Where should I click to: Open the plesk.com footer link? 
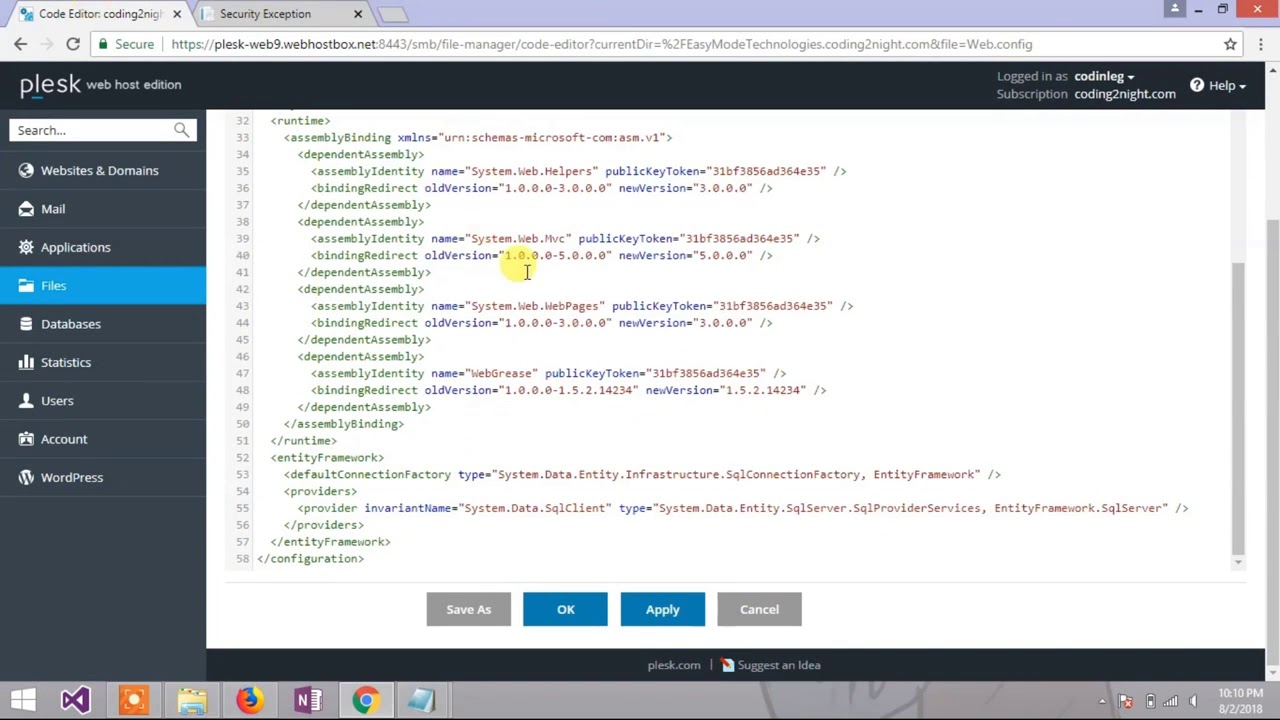pyautogui.click(x=674, y=665)
